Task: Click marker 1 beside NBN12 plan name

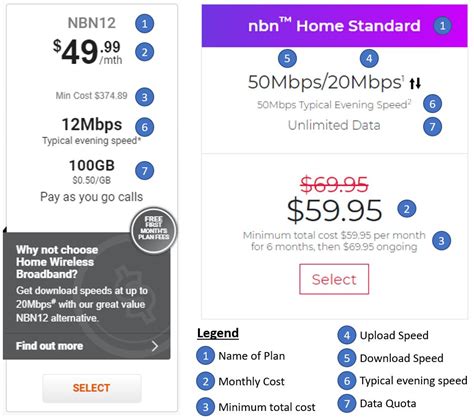Action: click(144, 24)
